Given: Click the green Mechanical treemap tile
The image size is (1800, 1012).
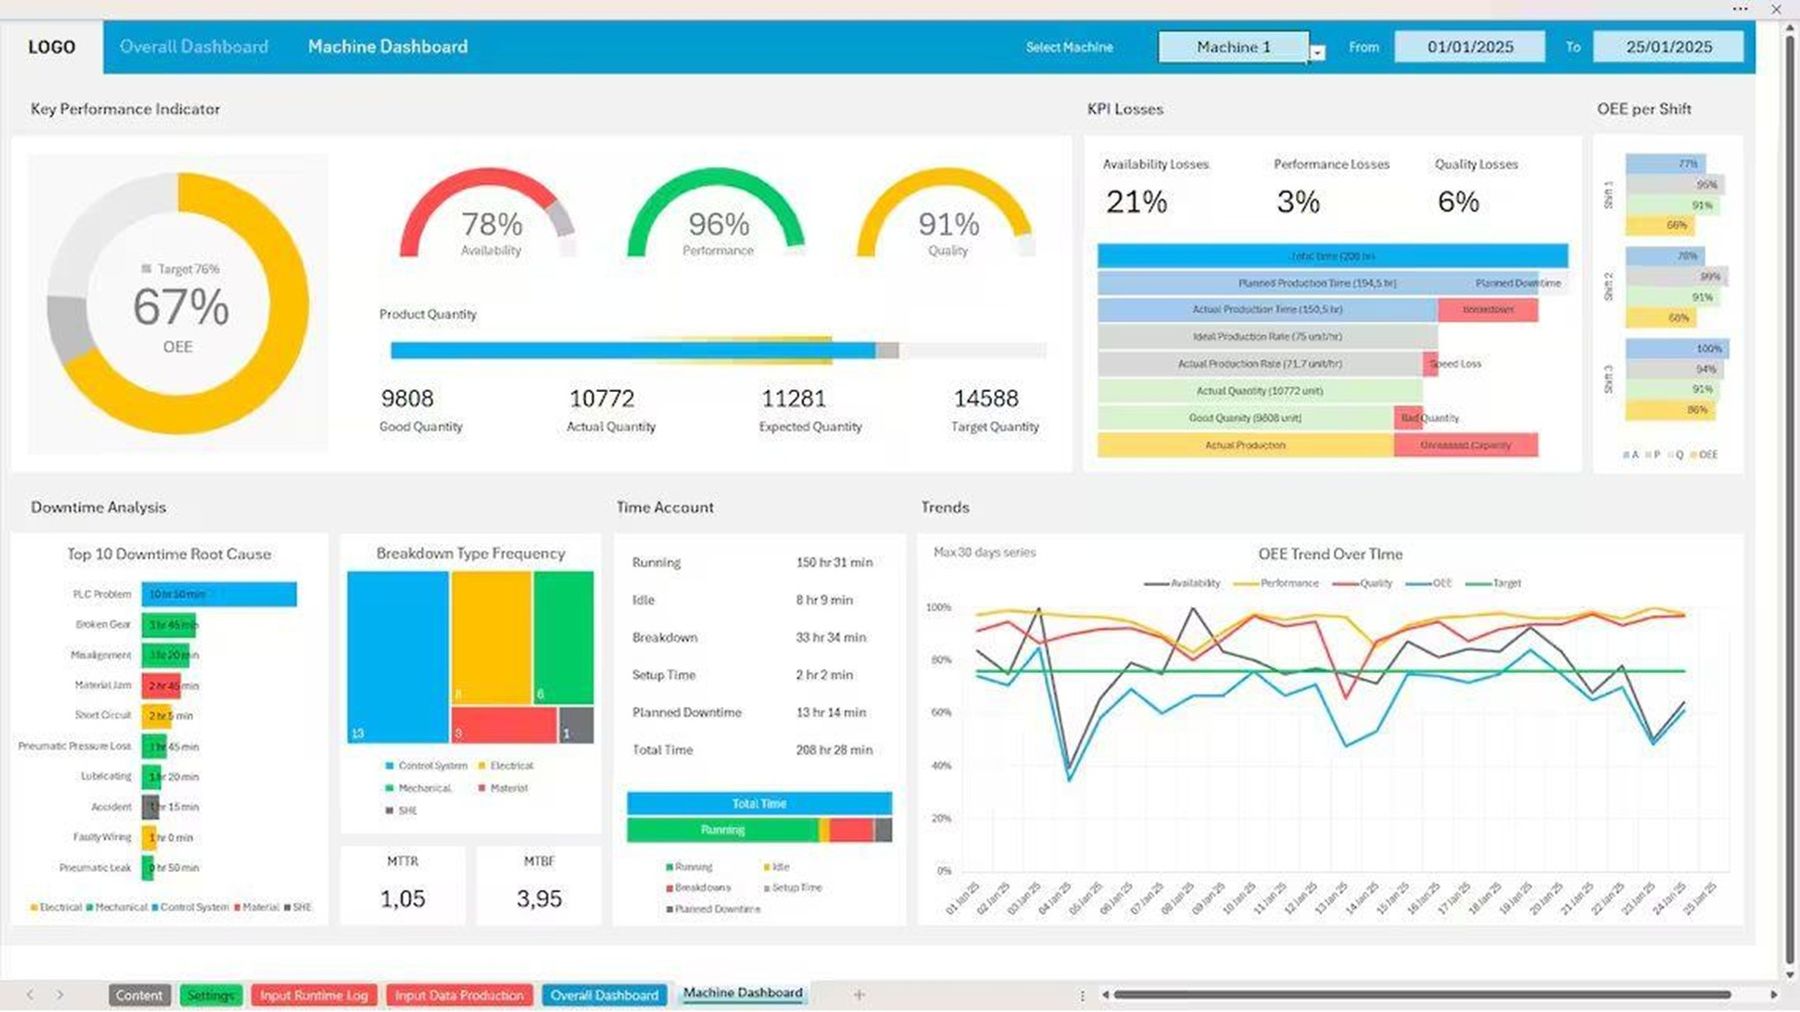Looking at the screenshot, I should [x=563, y=638].
